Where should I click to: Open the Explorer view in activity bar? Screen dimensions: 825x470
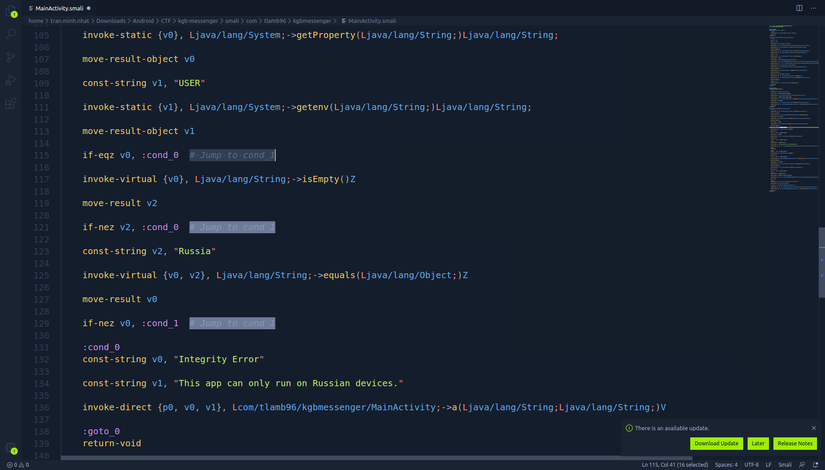click(x=11, y=11)
